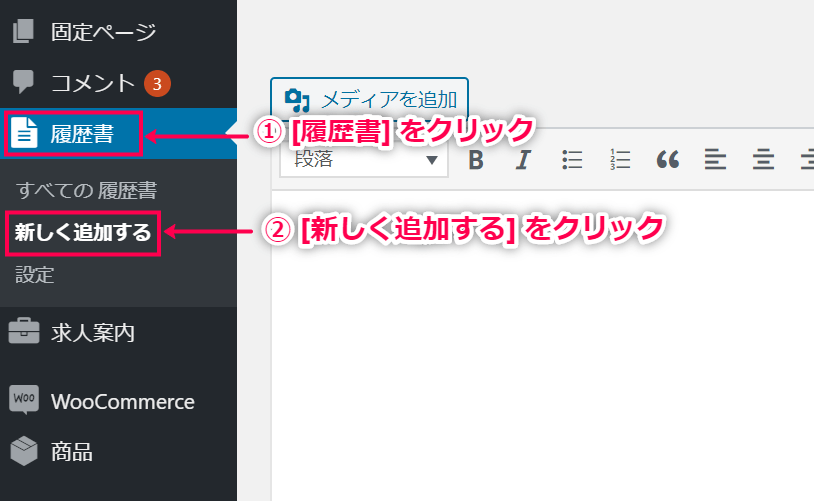Toggle italic formatting

(523, 159)
